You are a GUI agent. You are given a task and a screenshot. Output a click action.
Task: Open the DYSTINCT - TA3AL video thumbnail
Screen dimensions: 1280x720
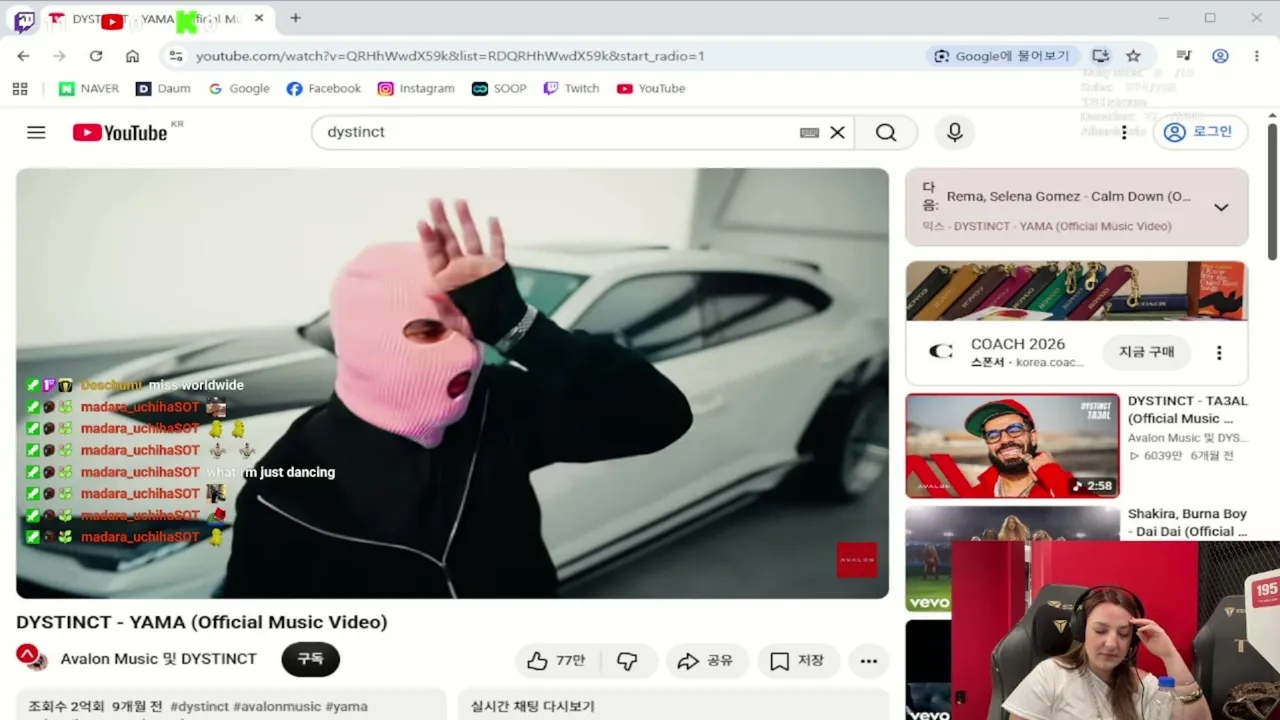coord(1012,445)
